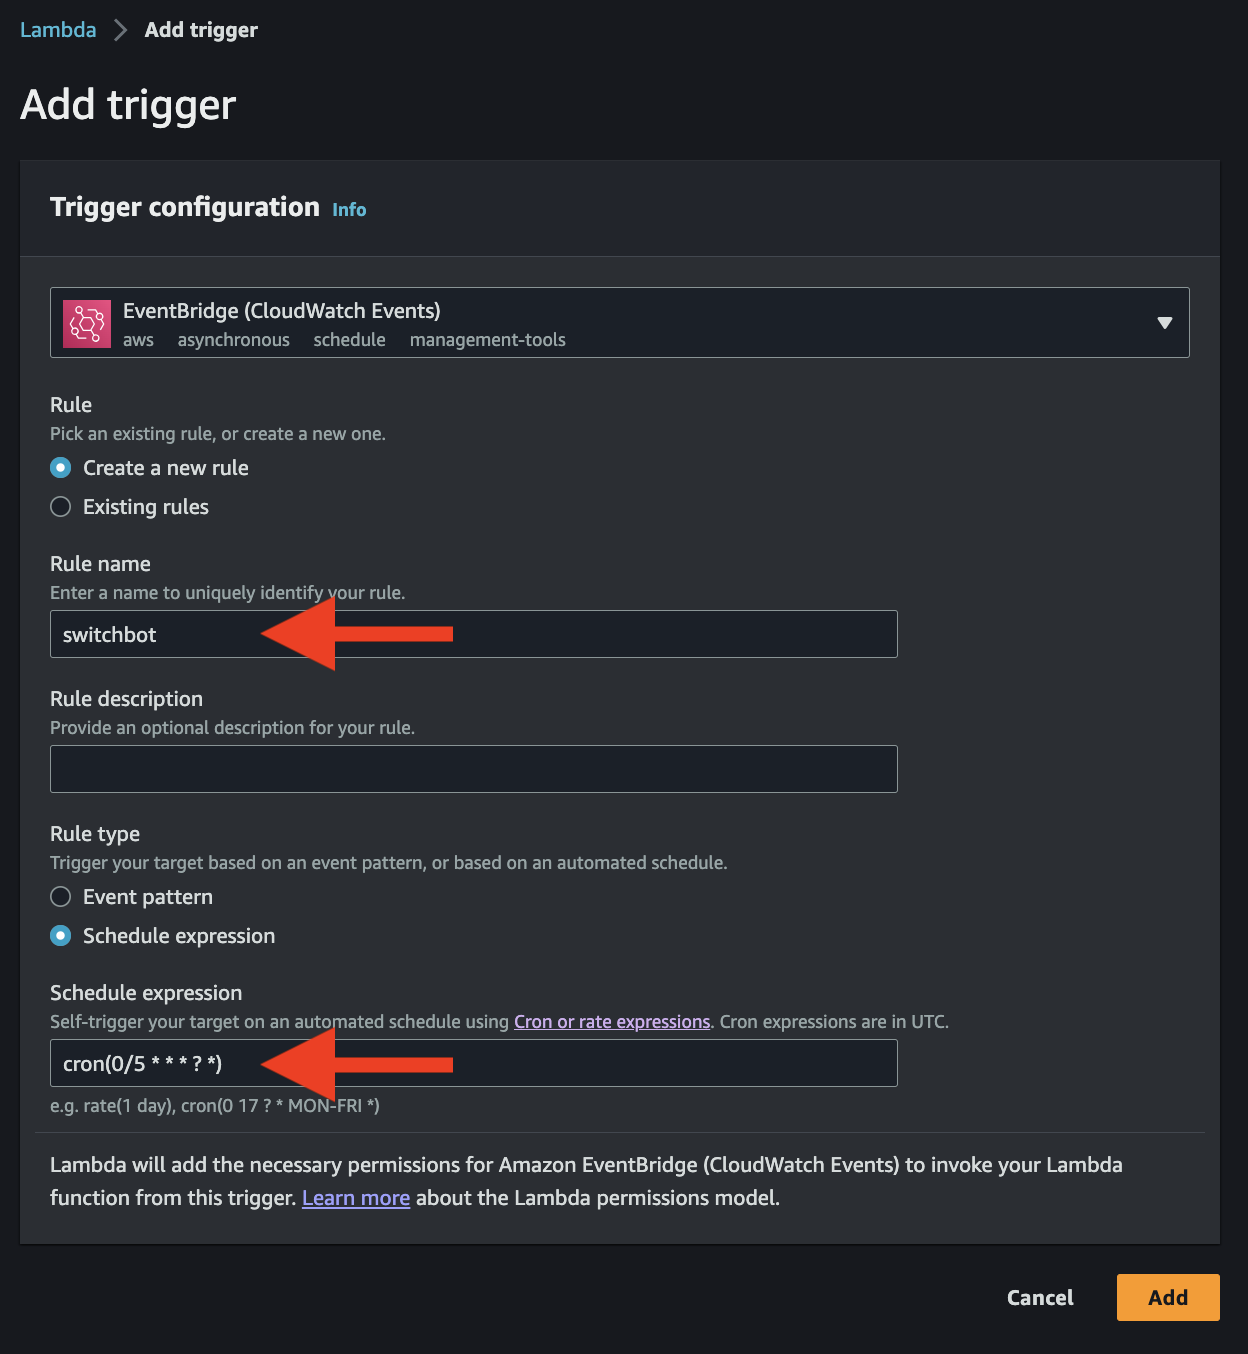The image size is (1248, 1354).
Task: Click the EventBridge service icon
Action: (87, 322)
